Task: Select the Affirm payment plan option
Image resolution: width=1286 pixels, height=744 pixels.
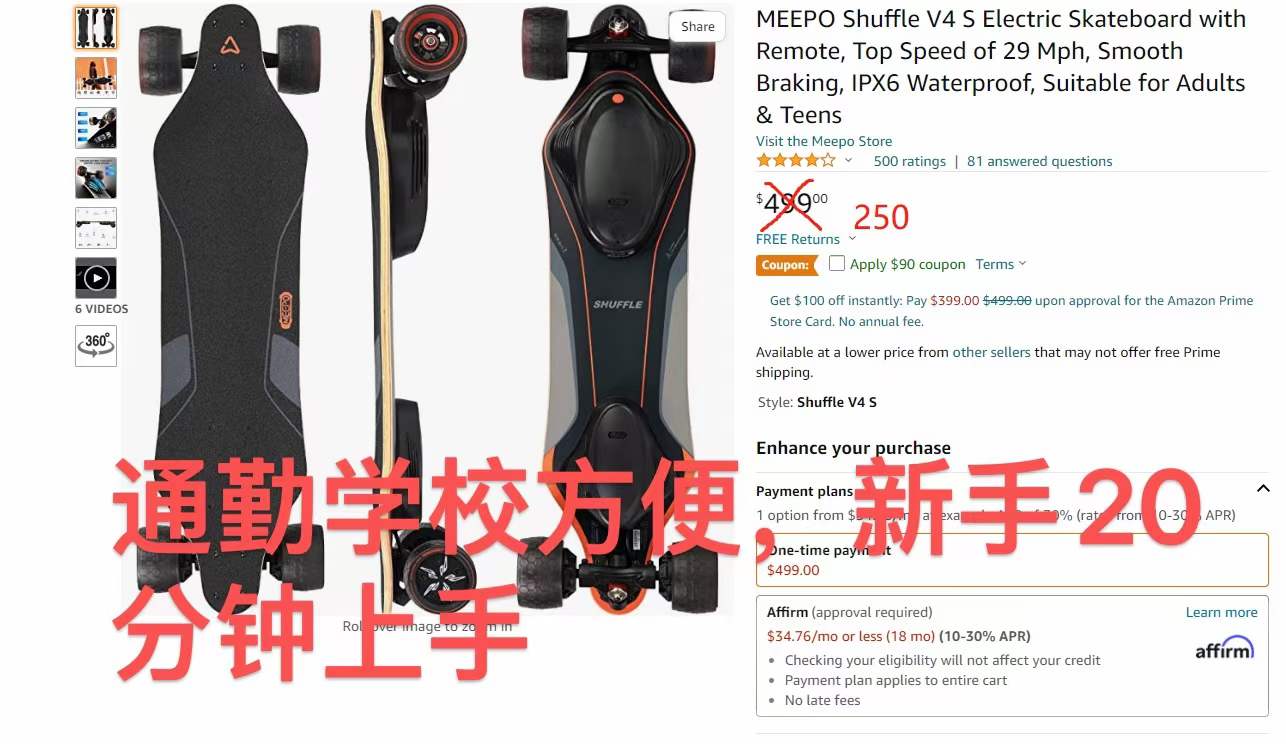Action: 1013,656
